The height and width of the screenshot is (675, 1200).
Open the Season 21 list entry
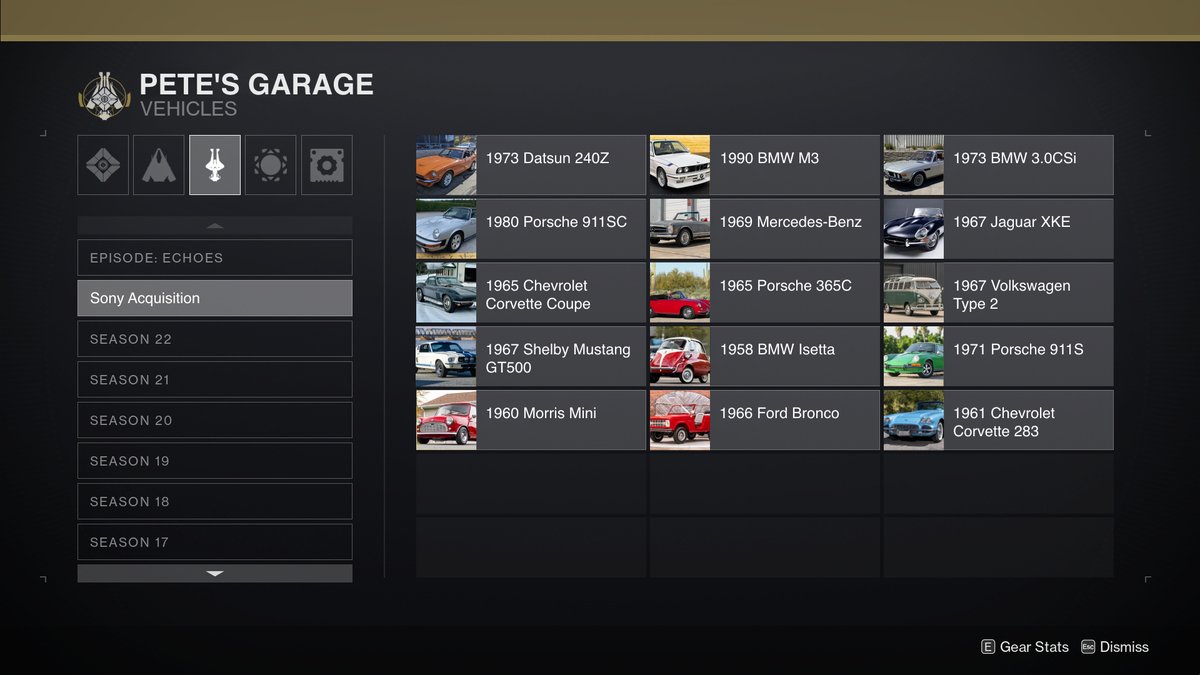point(215,380)
